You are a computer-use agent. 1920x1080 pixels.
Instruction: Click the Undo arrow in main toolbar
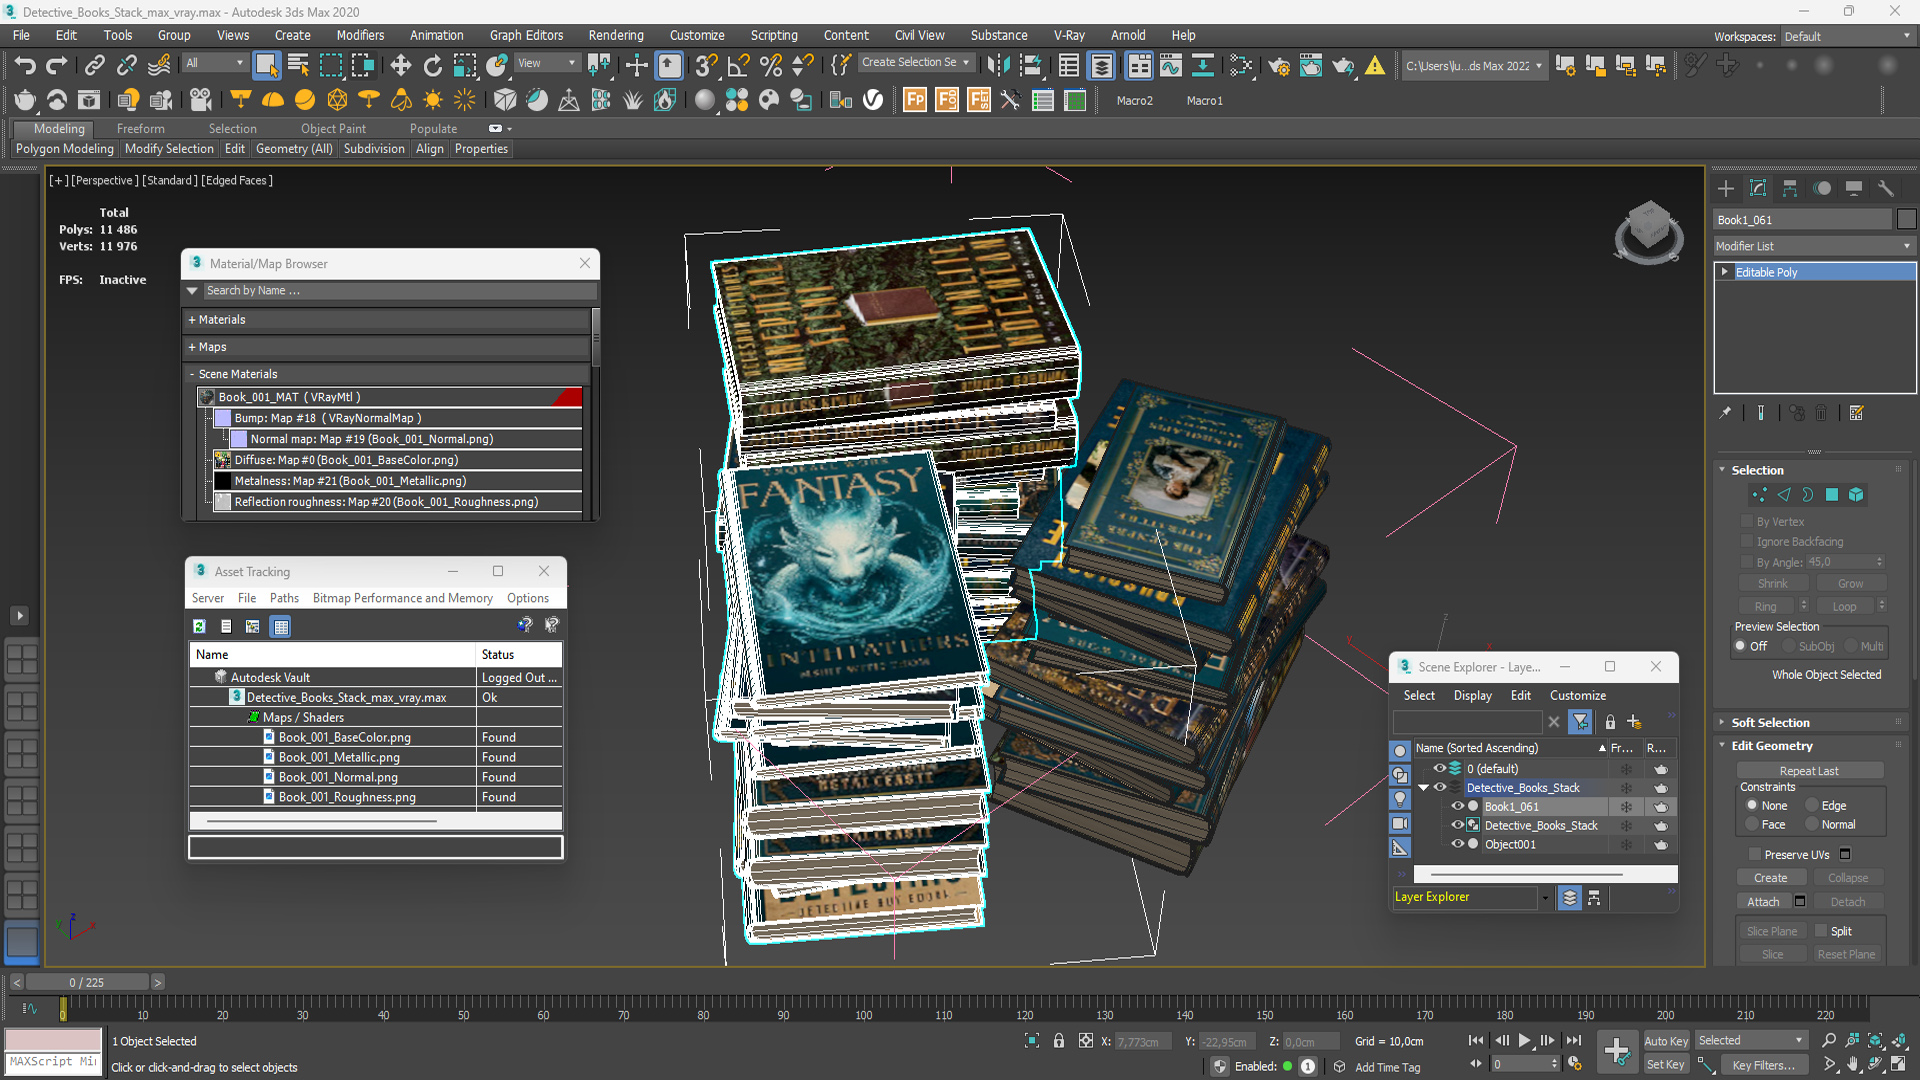pyautogui.click(x=25, y=66)
